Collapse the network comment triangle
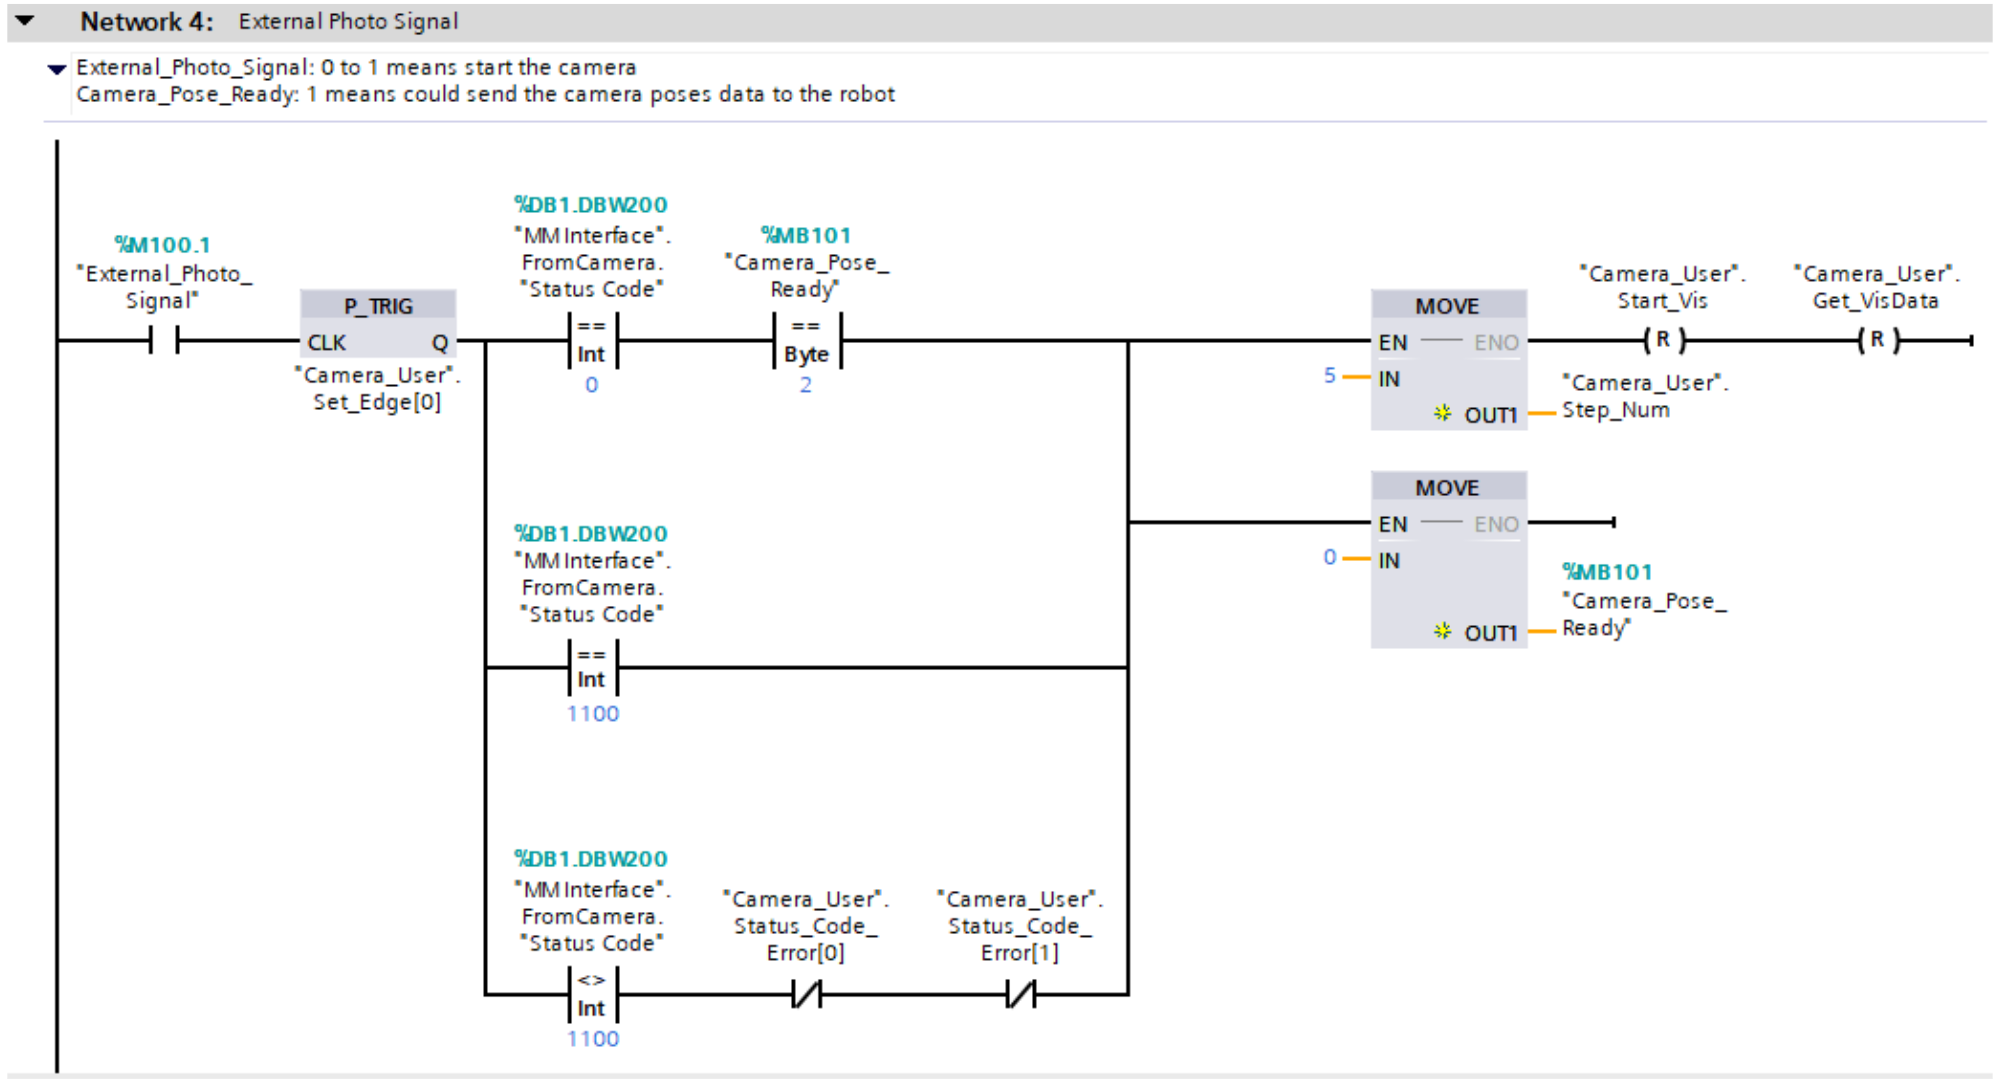The height and width of the screenshot is (1082, 2000). pyautogui.click(x=57, y=69)
